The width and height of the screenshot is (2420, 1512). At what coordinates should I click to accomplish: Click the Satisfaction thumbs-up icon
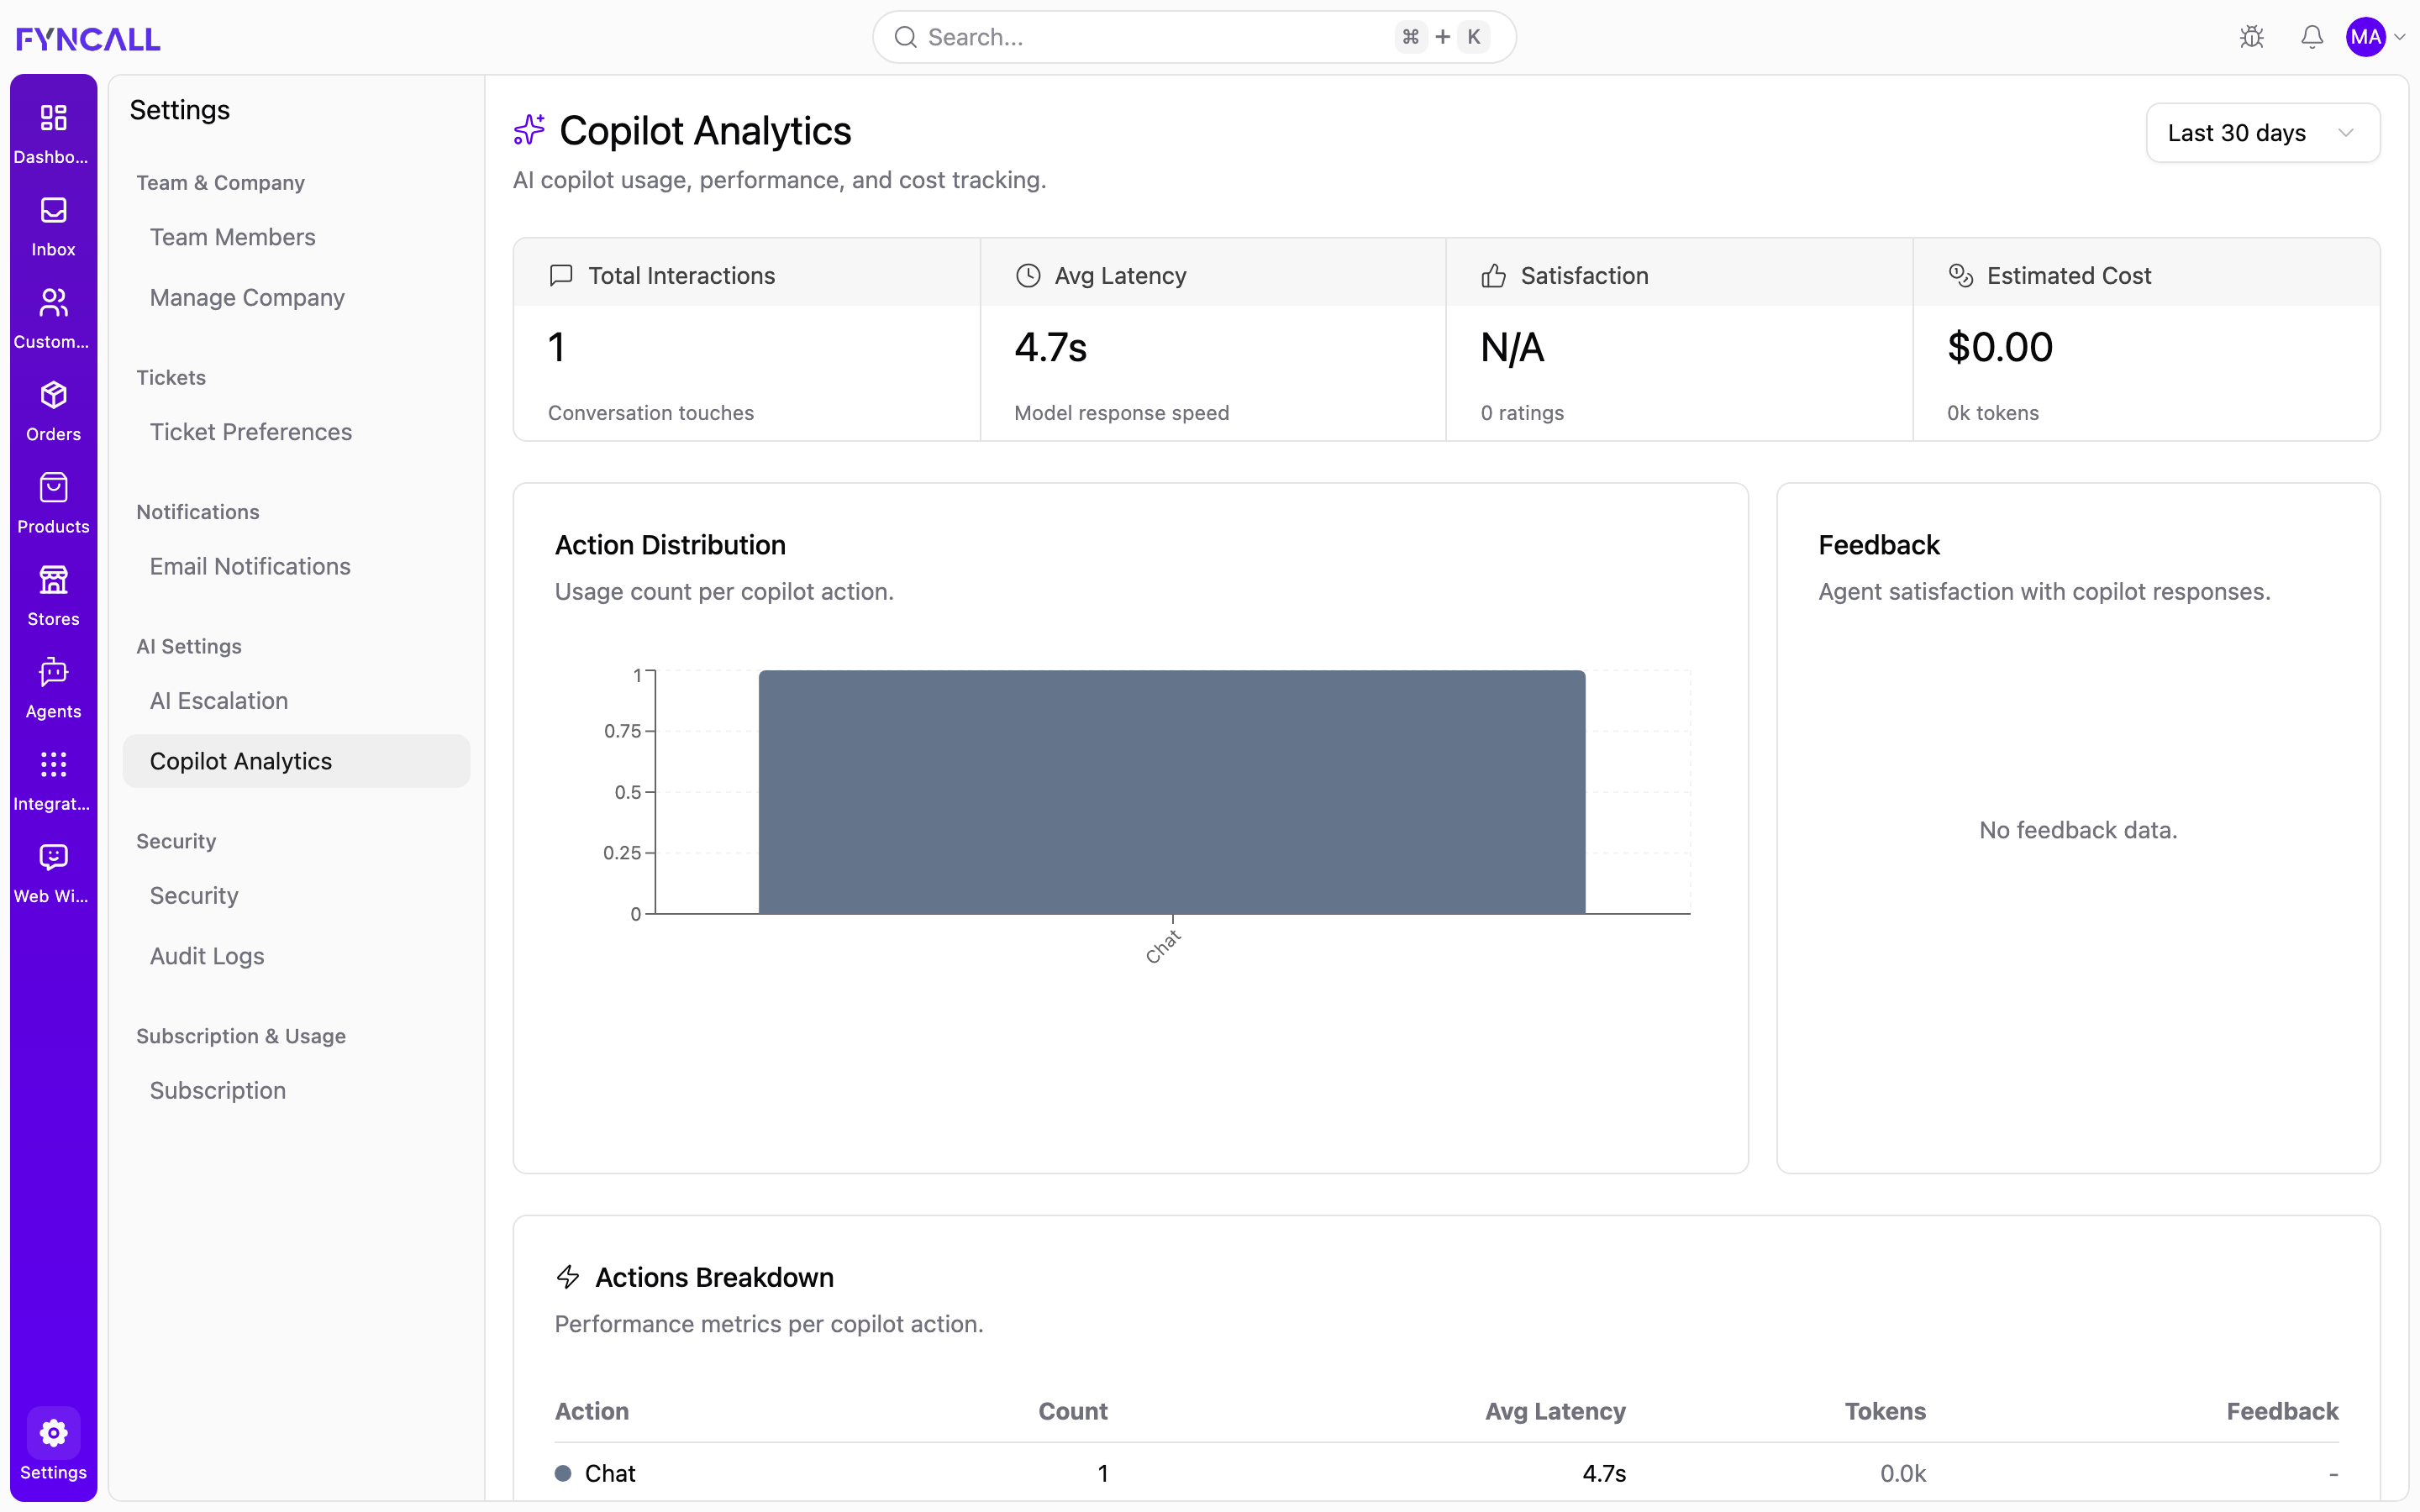click(1494, 275)
